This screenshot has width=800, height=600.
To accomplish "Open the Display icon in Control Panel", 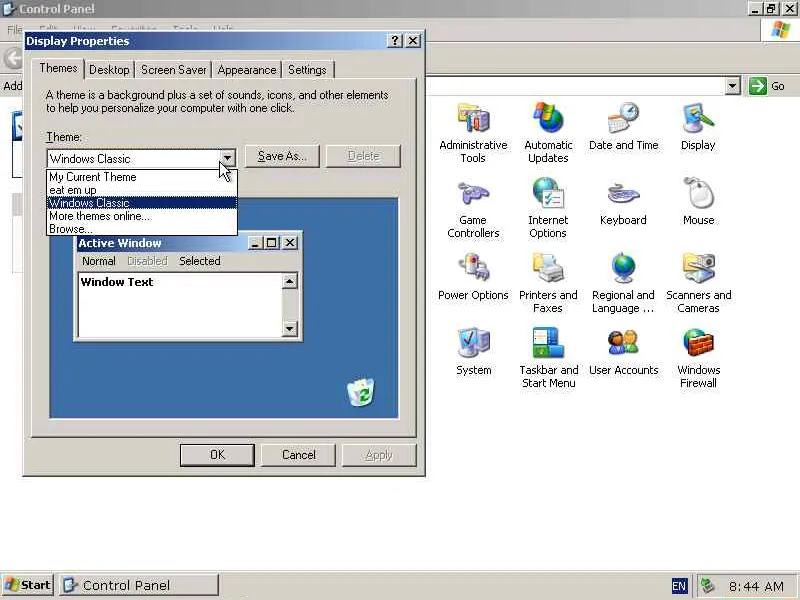I will (x=698, y=128).
